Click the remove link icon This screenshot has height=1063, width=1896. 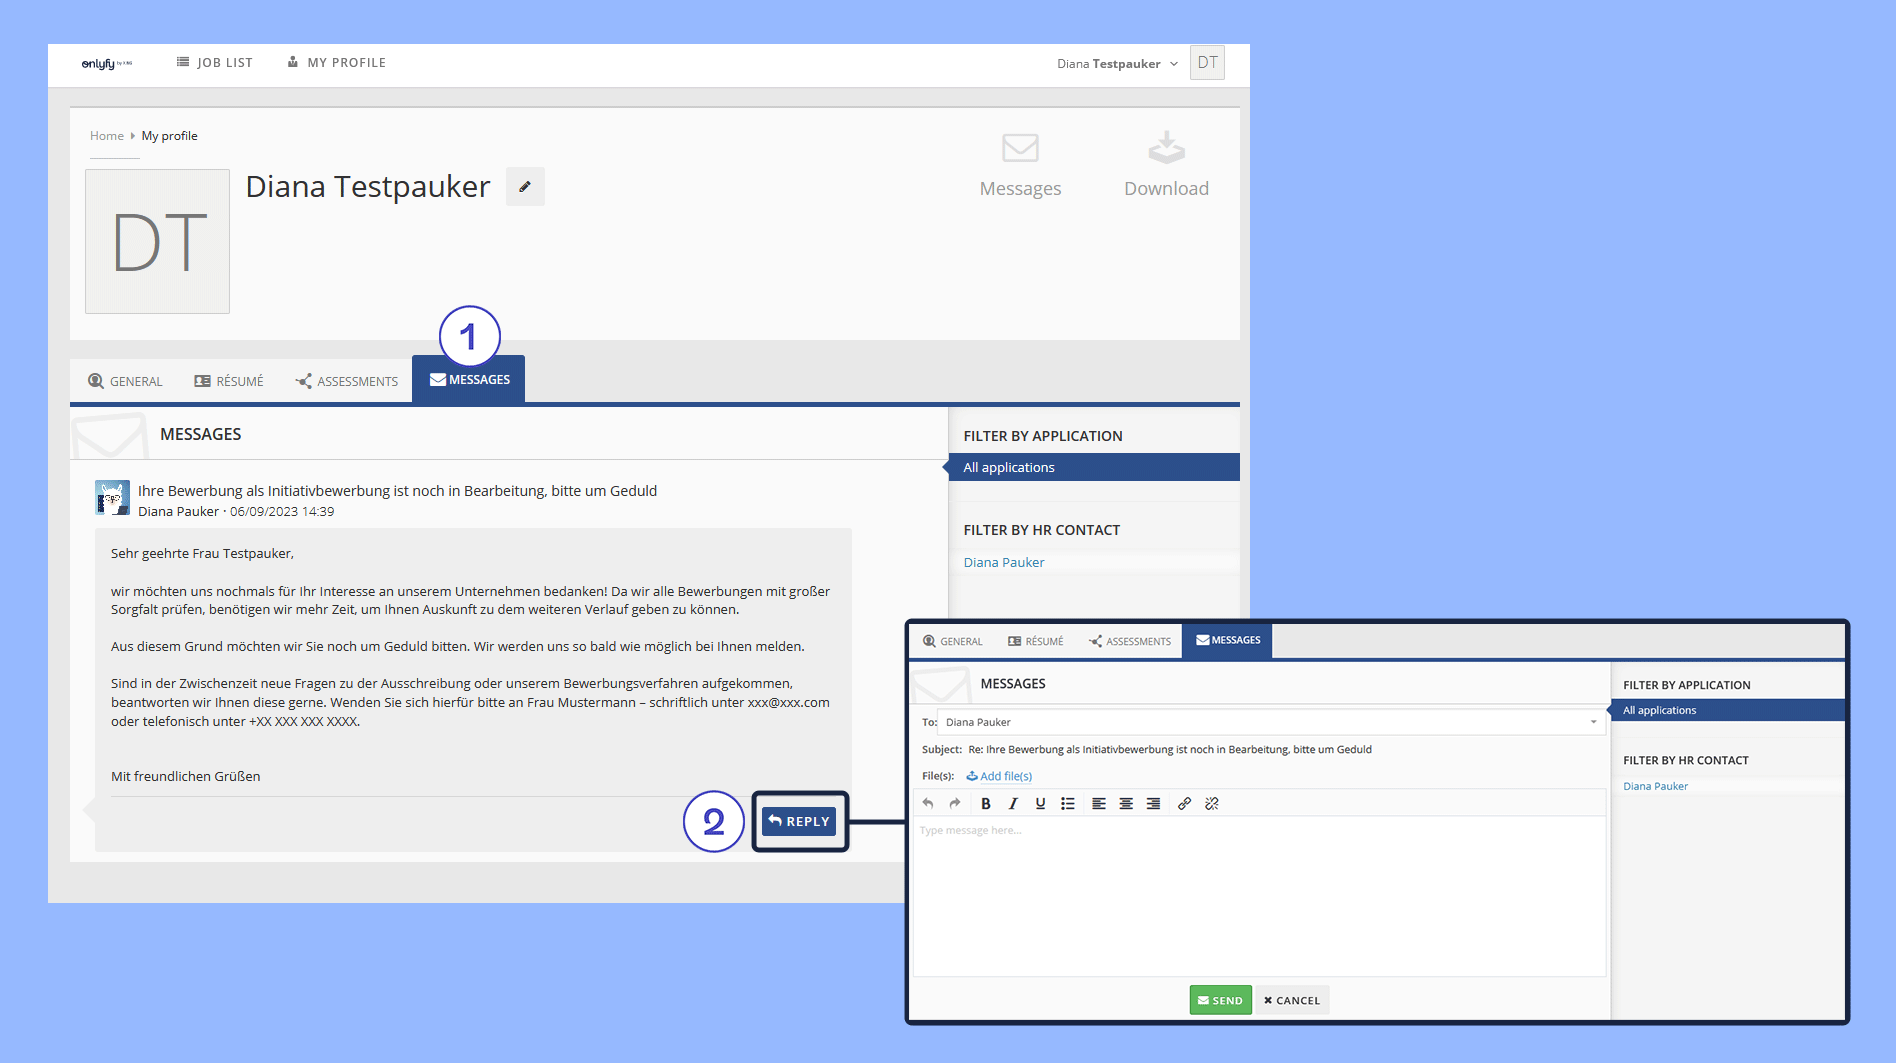(x=1212, y=803)
